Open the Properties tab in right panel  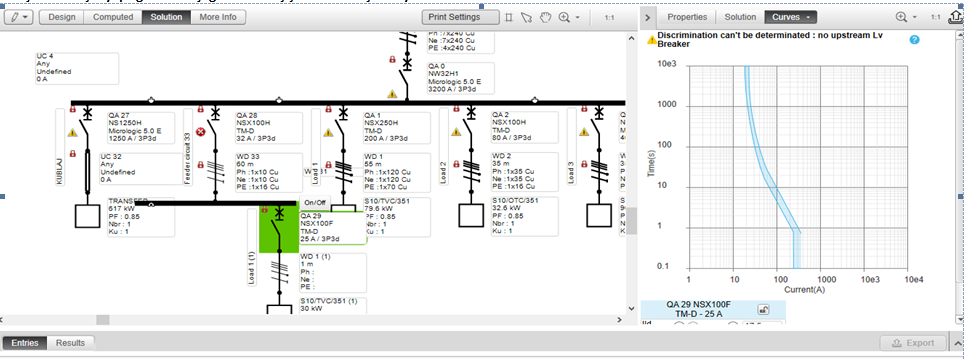687,17
